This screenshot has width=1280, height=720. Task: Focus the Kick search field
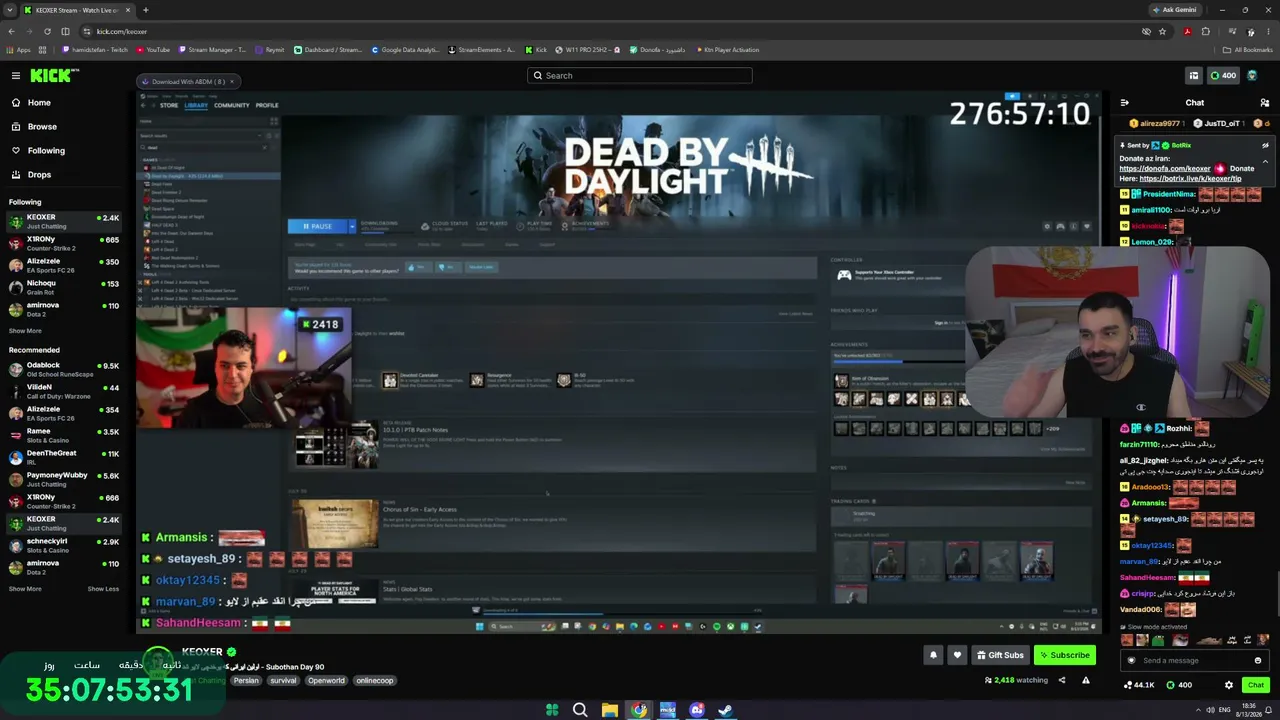(640, 75)
